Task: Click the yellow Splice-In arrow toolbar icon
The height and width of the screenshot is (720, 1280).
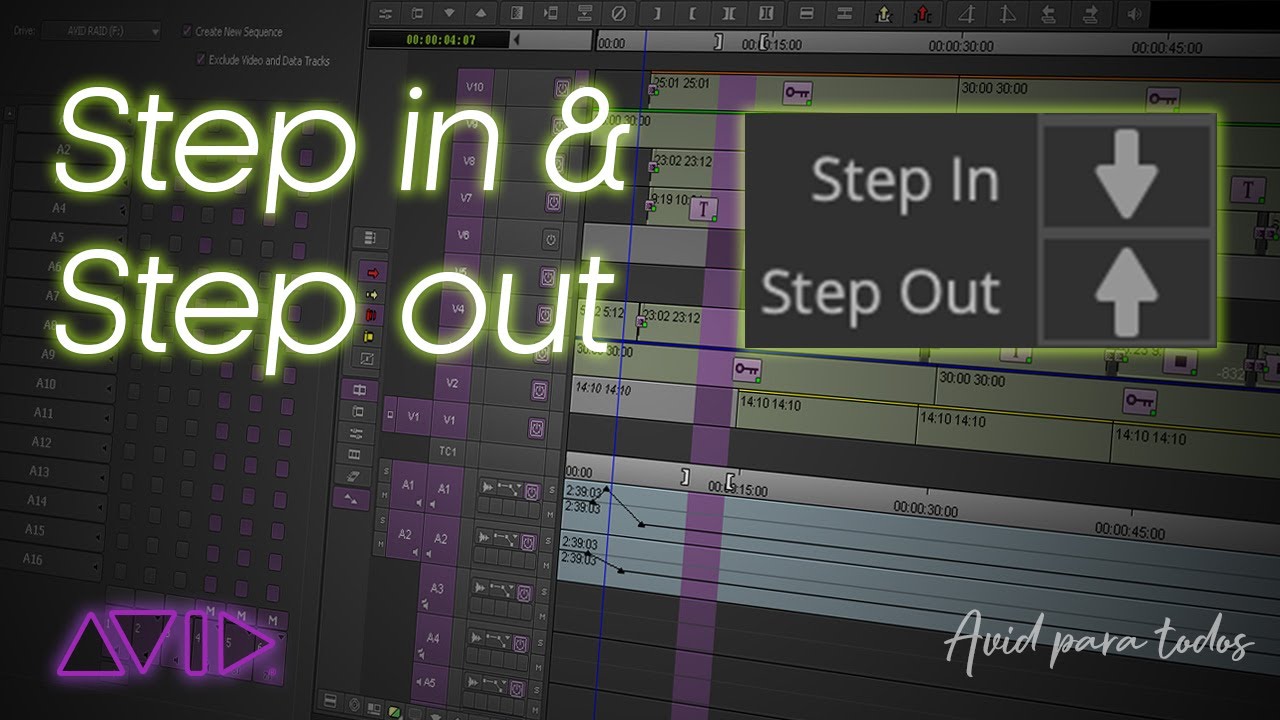Action: pos(884,14)
